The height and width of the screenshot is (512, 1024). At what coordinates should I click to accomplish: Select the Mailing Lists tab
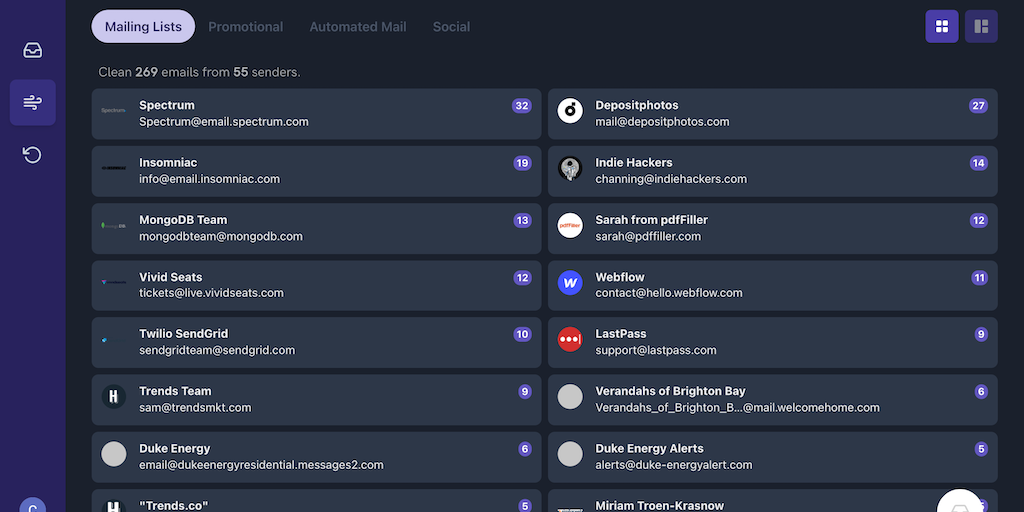pos(143,27)
